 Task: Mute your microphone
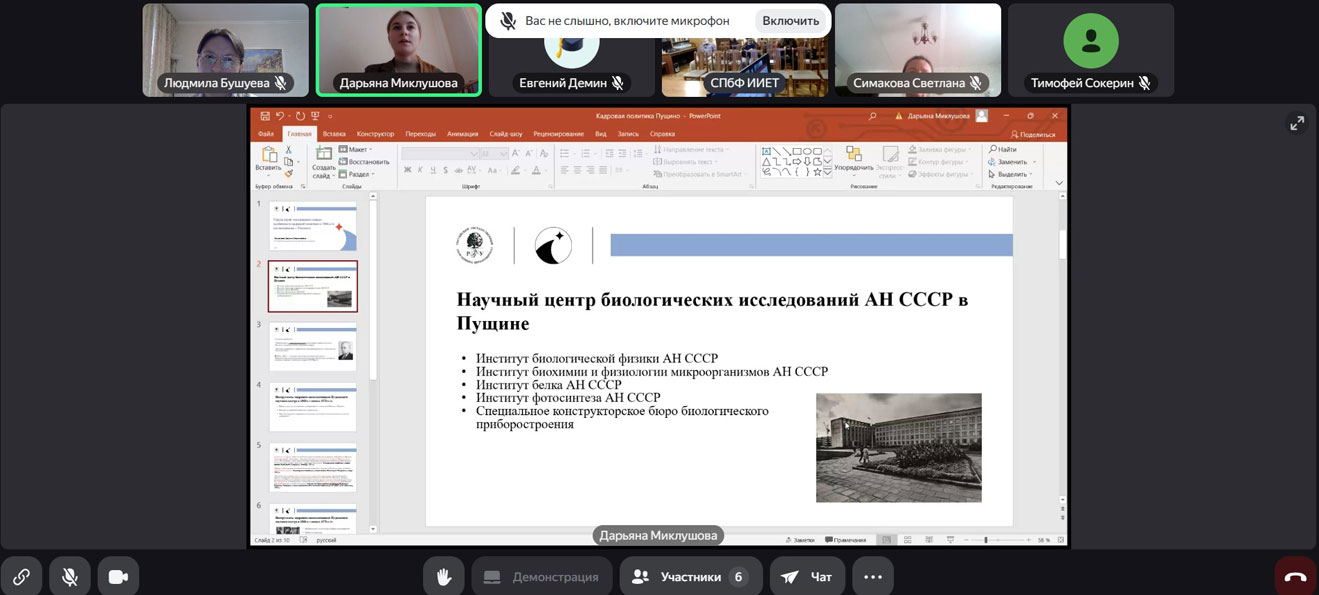tap(69, 576)
